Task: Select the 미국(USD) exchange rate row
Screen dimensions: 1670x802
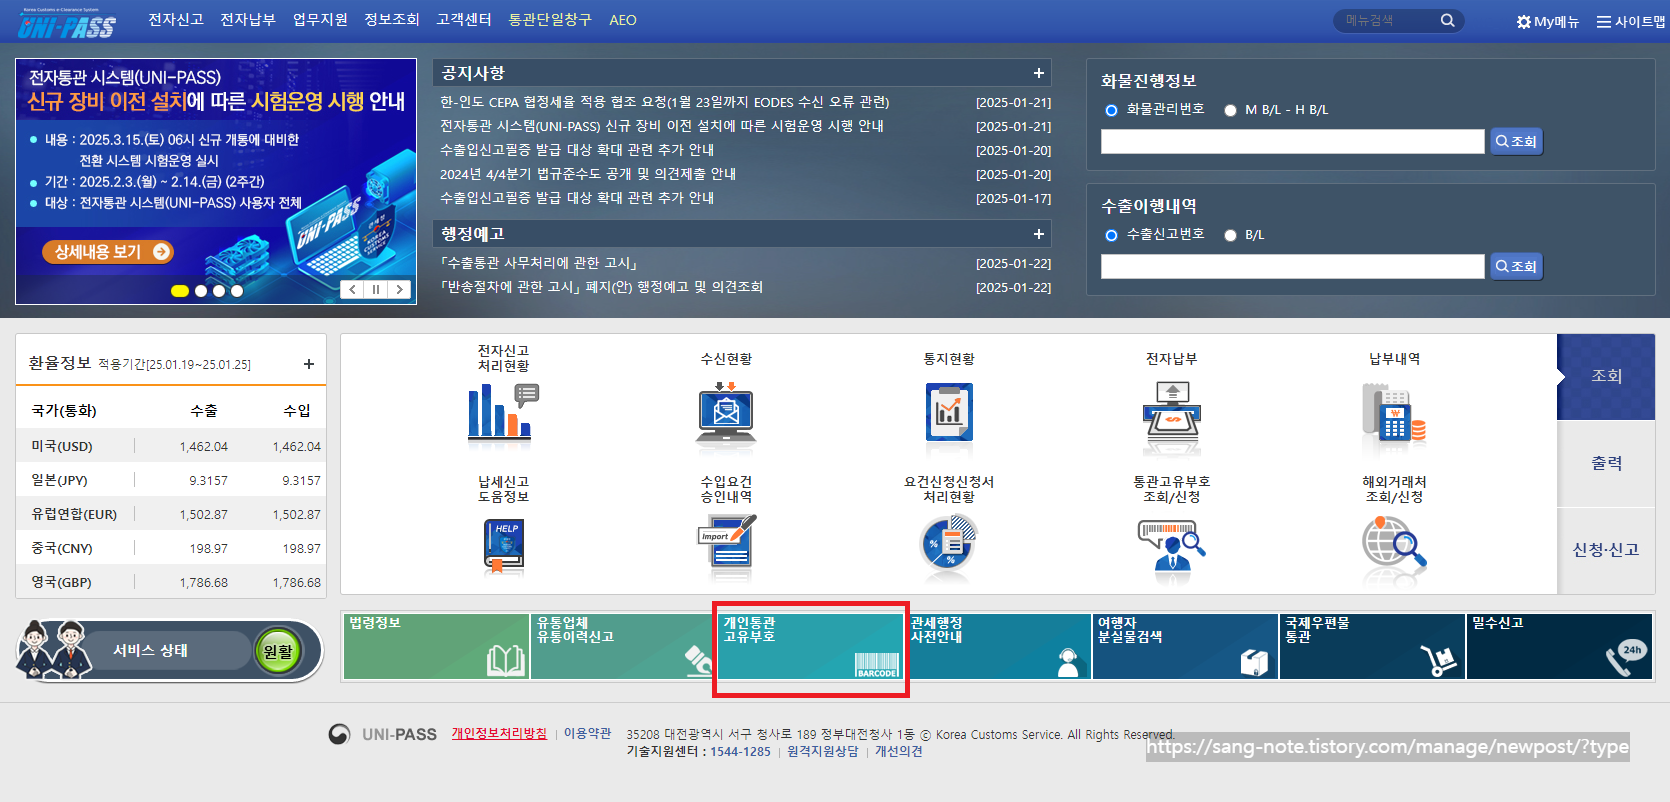Action: click(171, 446)
